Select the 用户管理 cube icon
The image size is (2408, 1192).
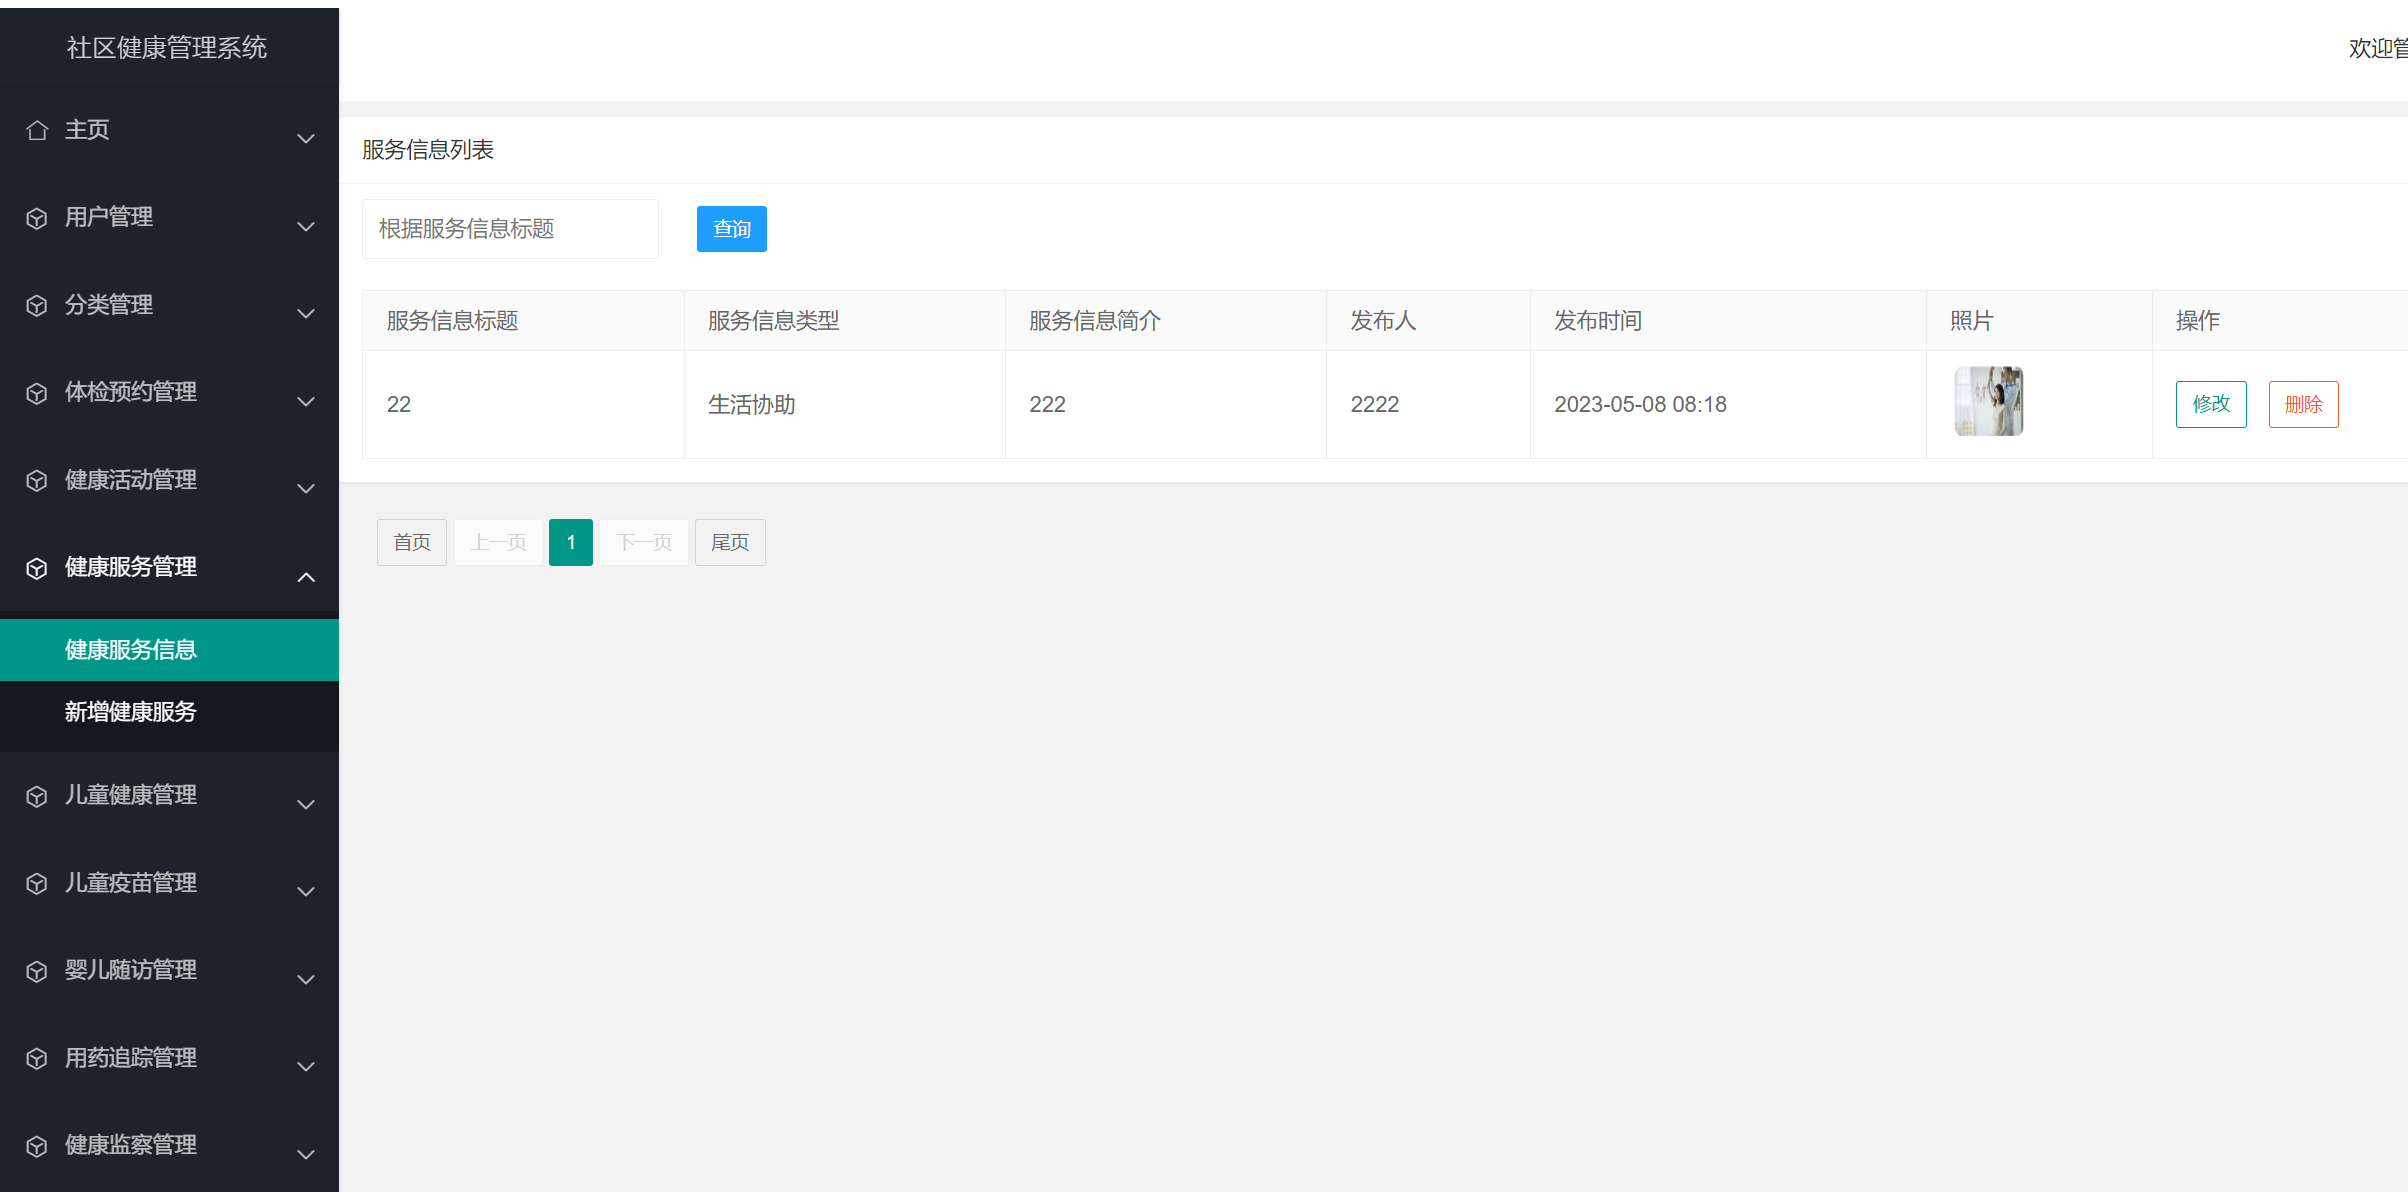pyautogui.click(x=37, y=218)
